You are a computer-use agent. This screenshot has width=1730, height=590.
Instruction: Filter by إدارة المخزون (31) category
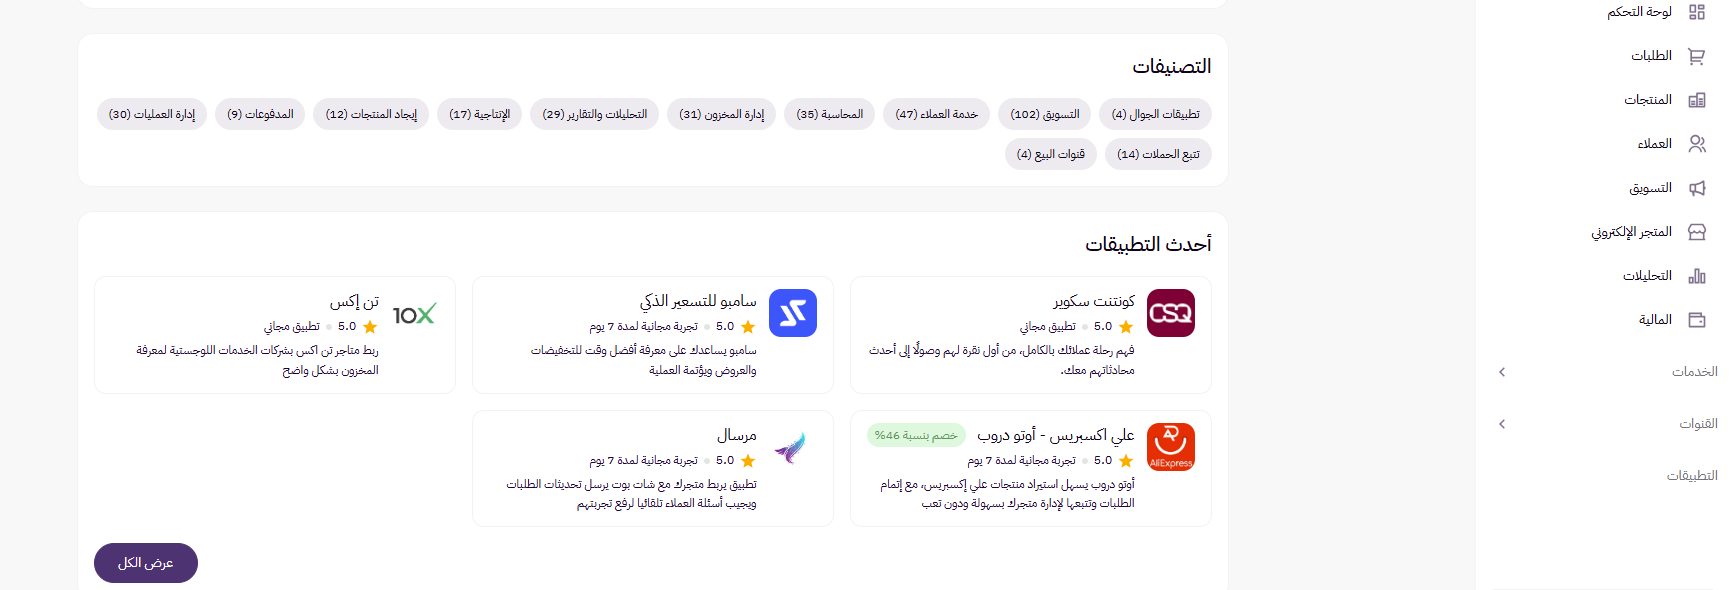[721, 114]
